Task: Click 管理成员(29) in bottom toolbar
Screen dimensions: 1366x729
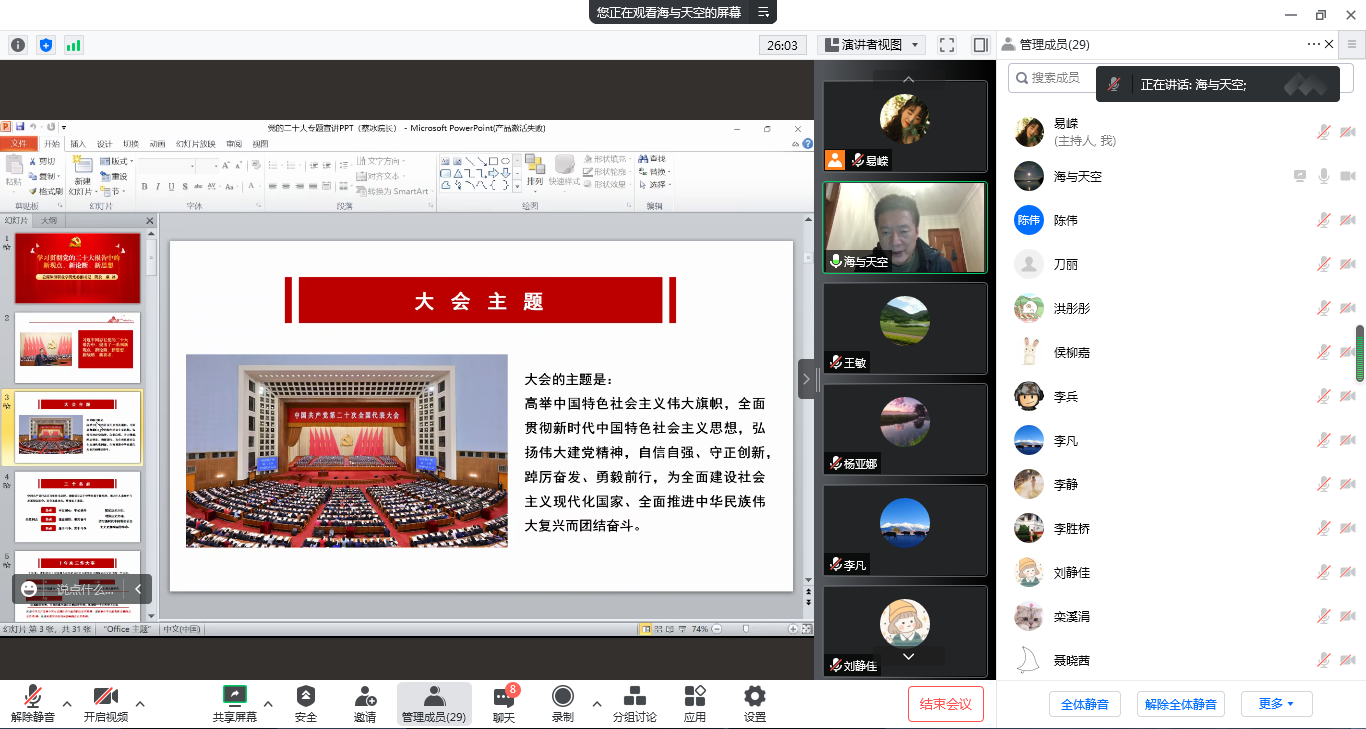Action: (434, 704)
